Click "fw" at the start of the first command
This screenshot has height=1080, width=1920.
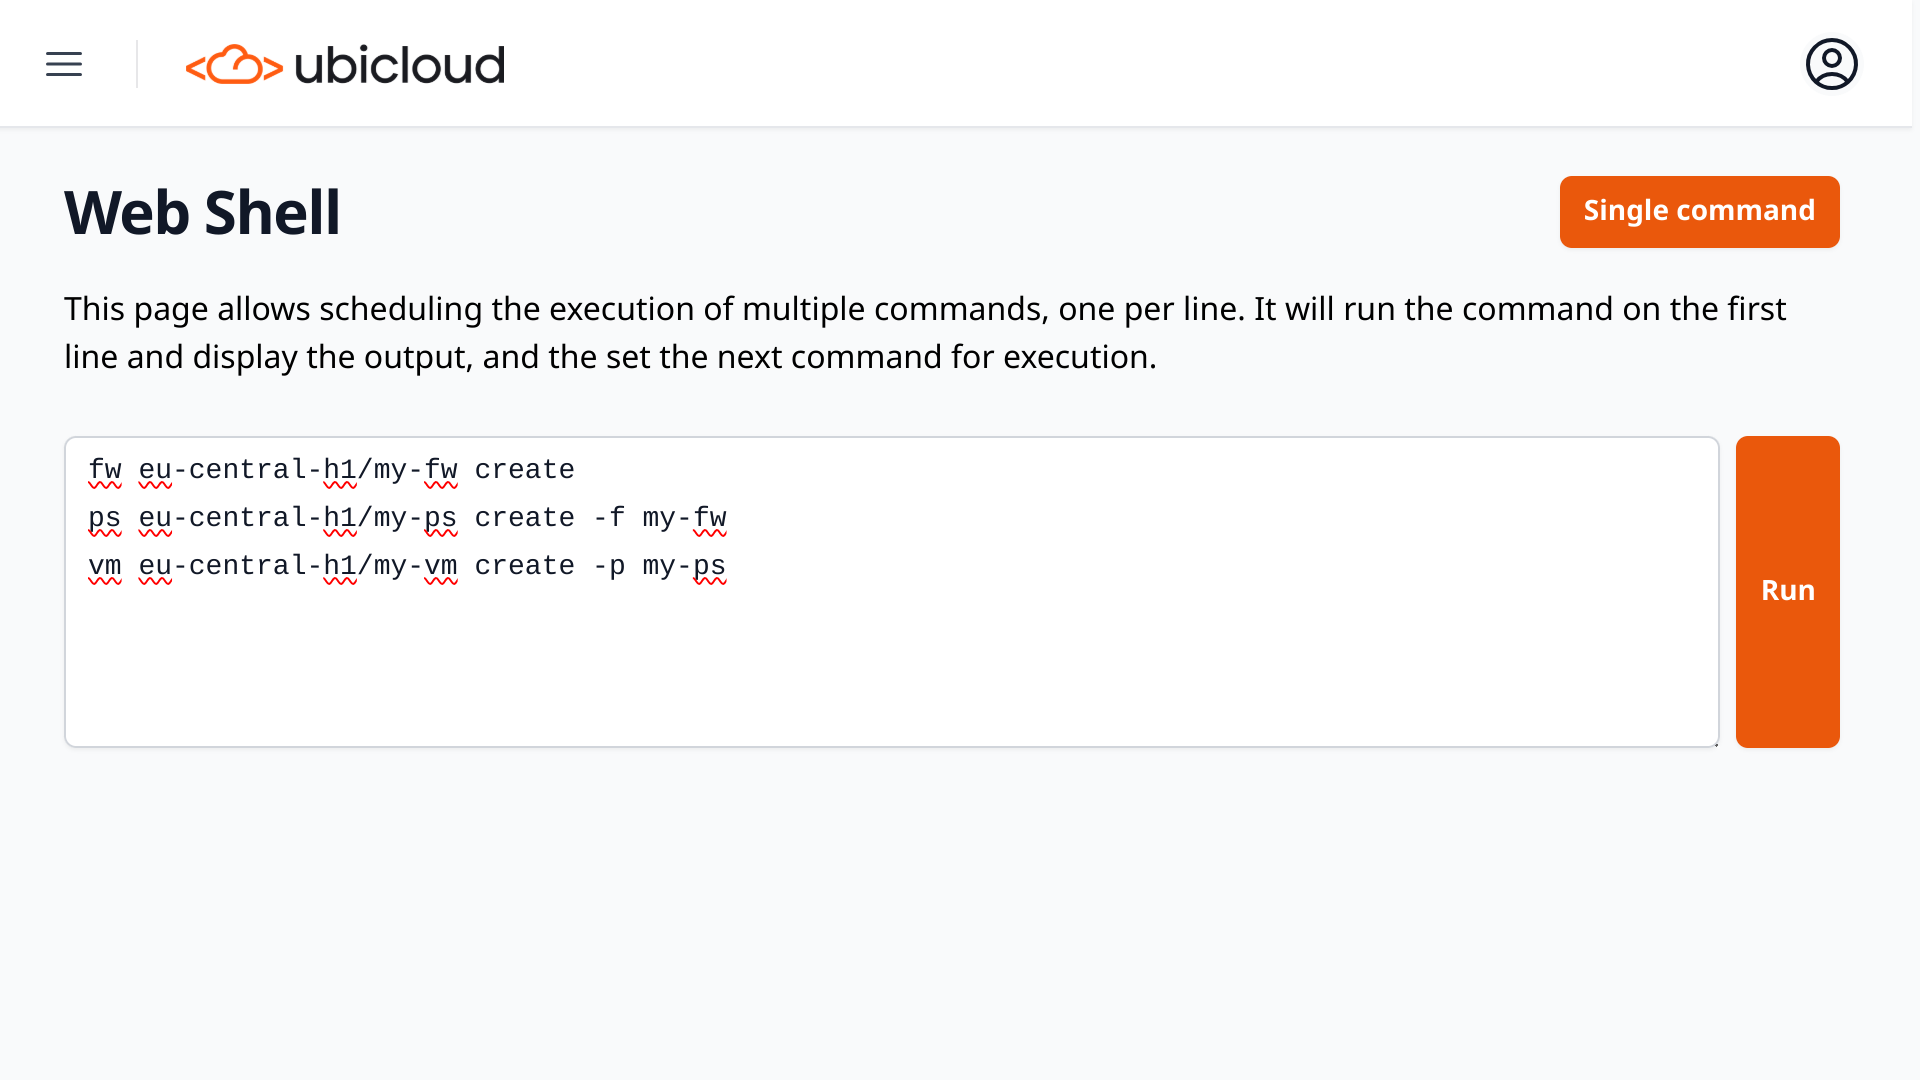coord(105,470)
